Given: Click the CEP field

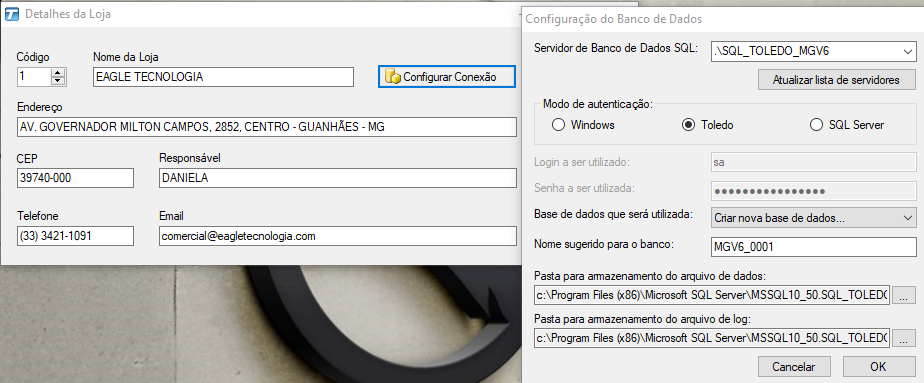Looking at the screenshot, I should pos(75,178).
